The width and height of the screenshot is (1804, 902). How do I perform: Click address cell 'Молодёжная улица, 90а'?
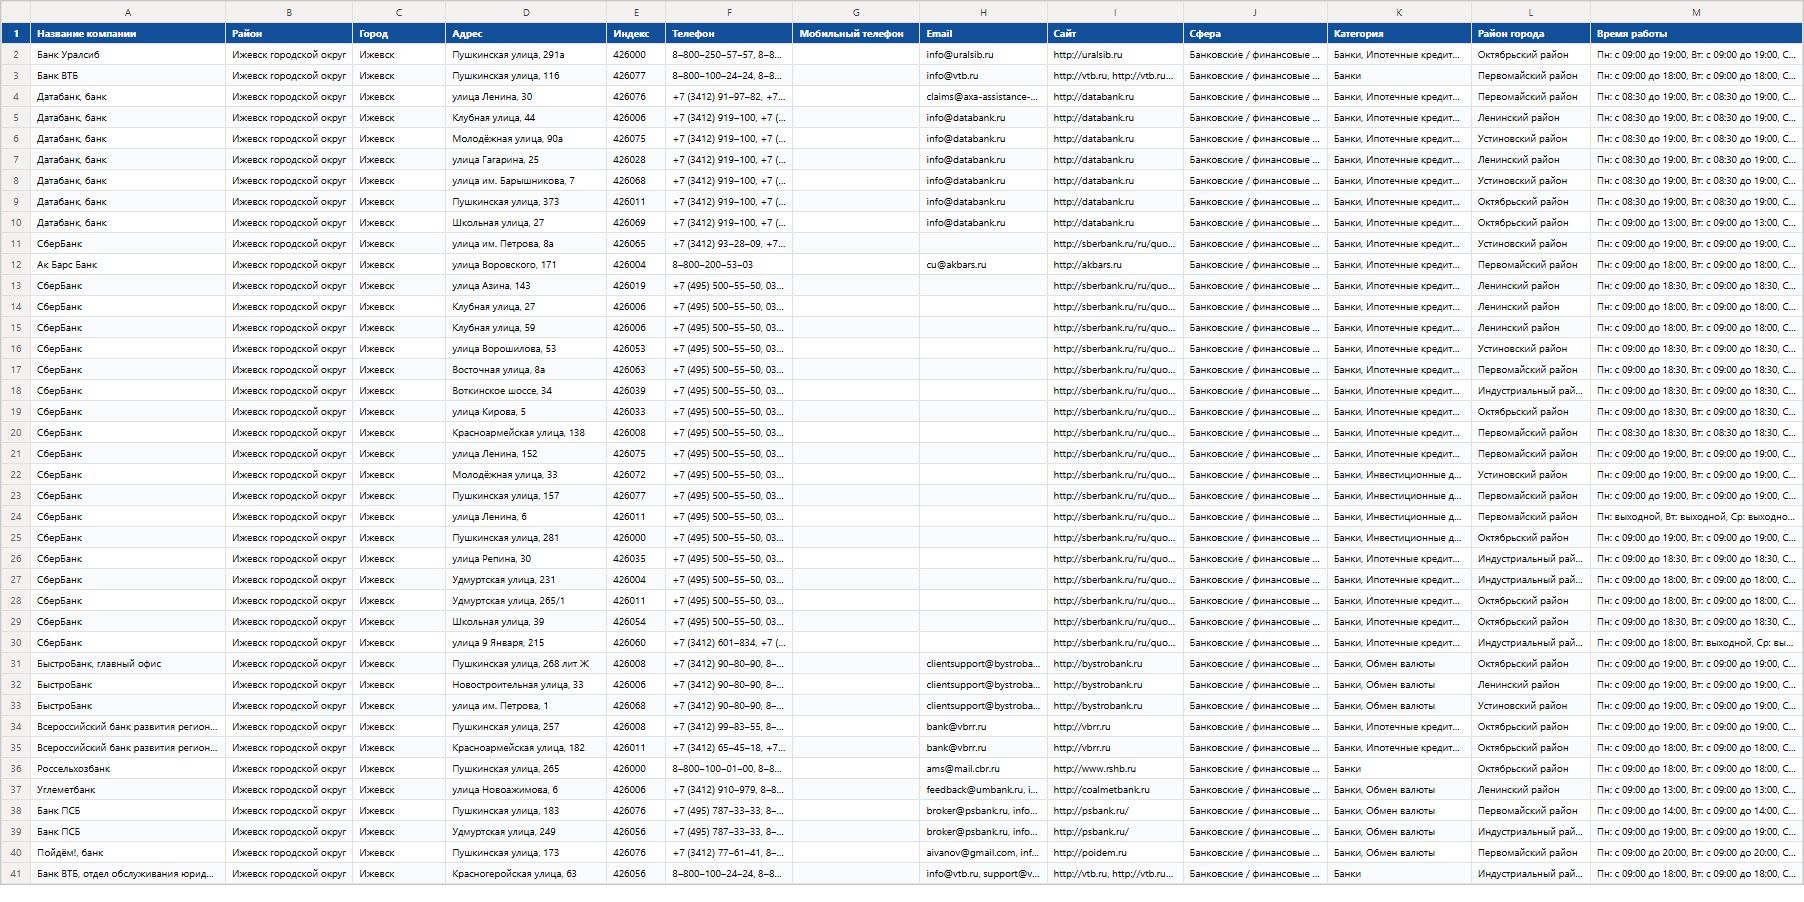click(x=526, y=139)
